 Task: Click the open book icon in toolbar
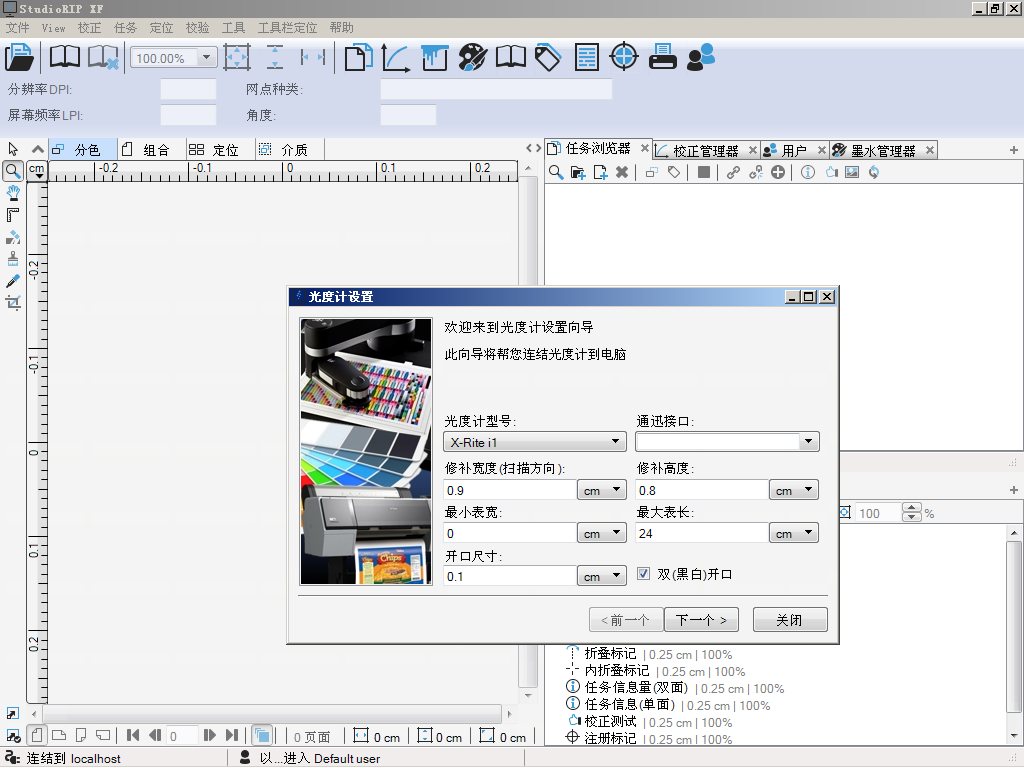click(65, 57)
